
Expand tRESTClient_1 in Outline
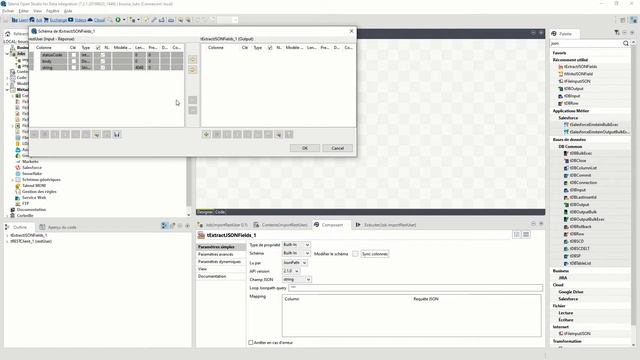click(x=7, y=241)
